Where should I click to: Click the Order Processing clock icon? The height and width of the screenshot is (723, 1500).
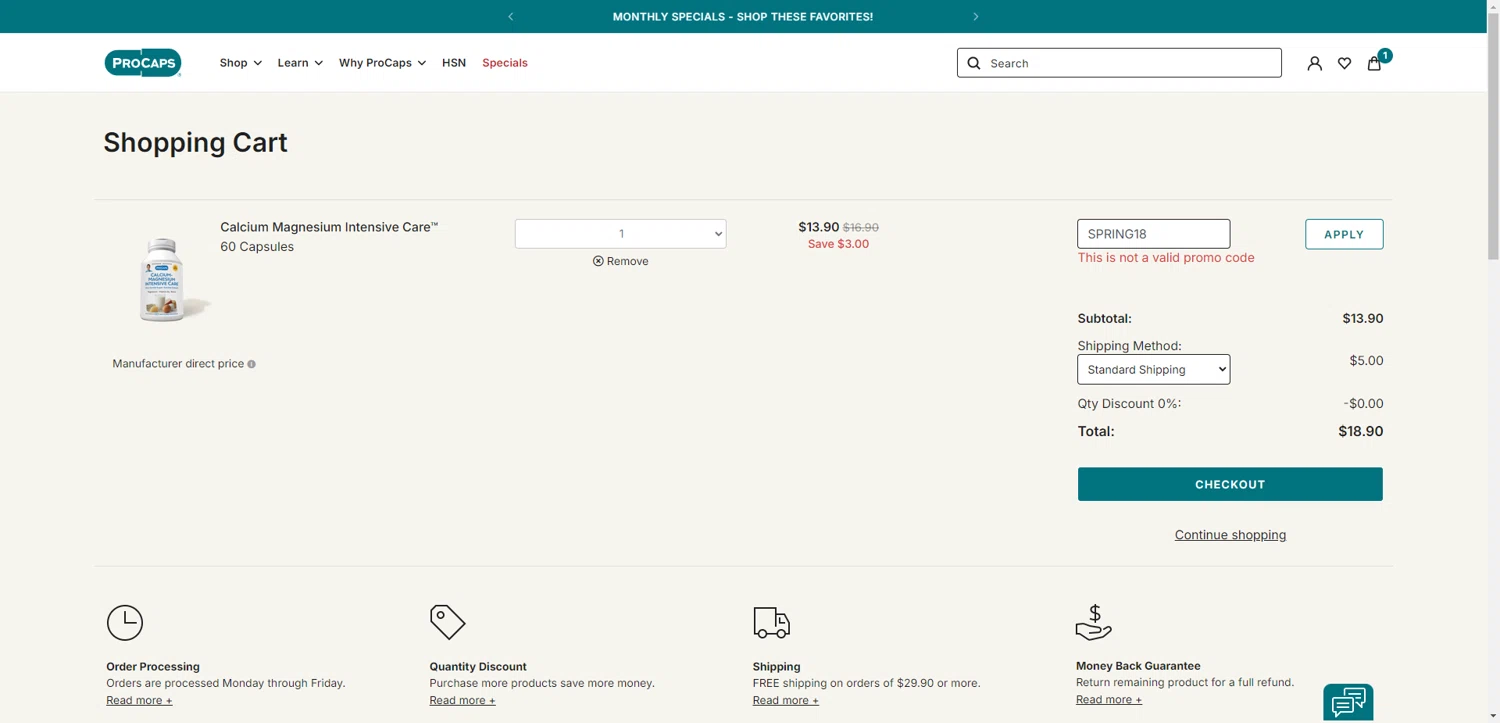(x=125, y=622)
